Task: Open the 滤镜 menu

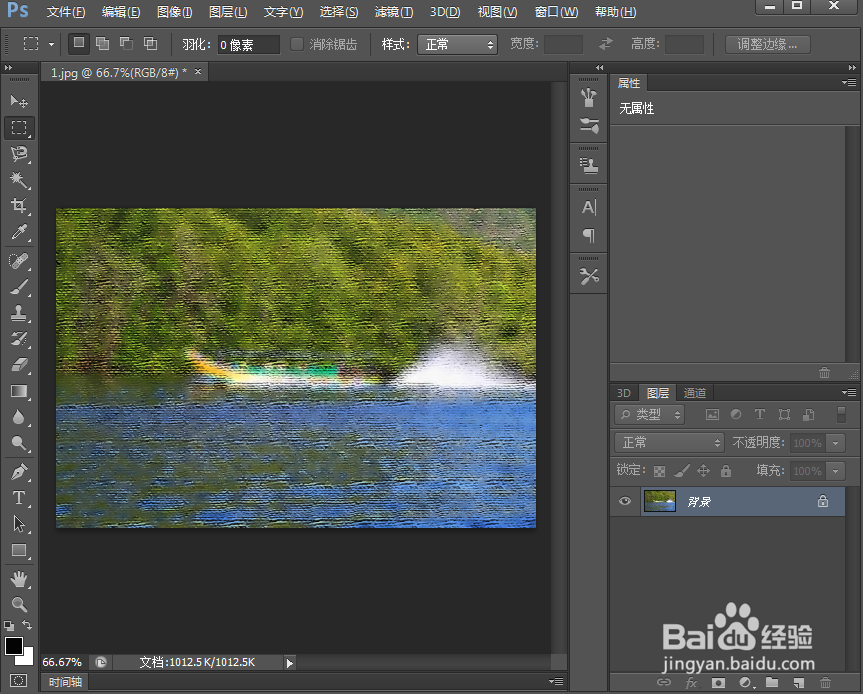Action: pos(394,12)
